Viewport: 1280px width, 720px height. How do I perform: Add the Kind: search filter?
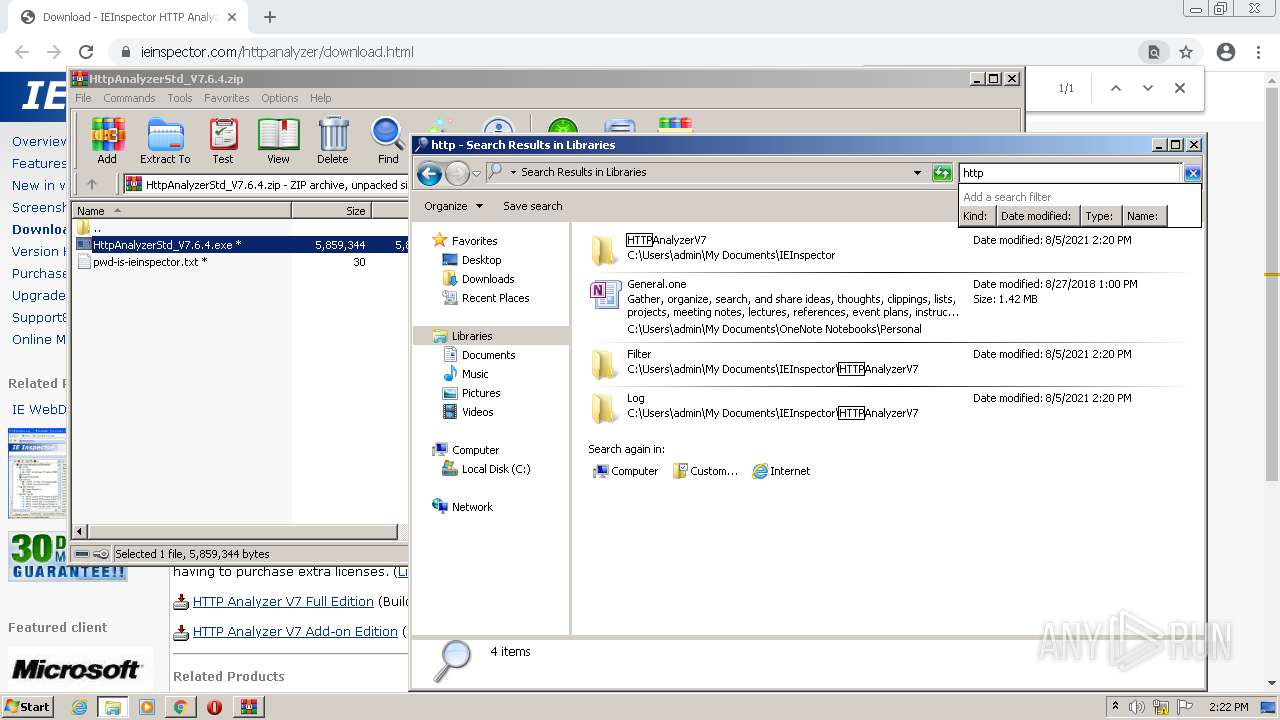click(x=976, y=216)
